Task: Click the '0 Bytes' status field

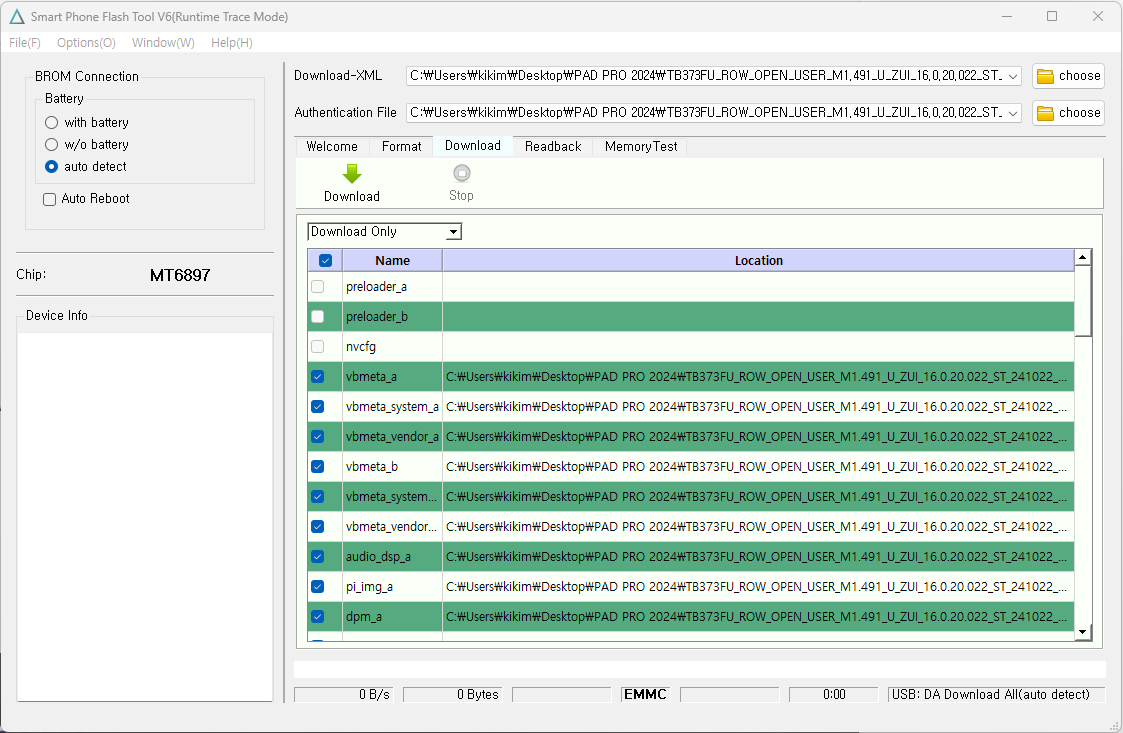Action: click(453, 694)
